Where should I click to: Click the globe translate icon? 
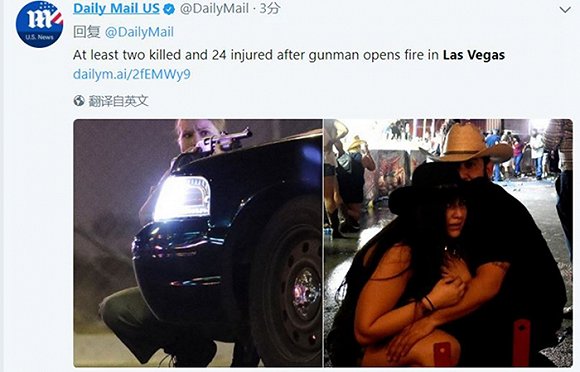pos(79,101)
